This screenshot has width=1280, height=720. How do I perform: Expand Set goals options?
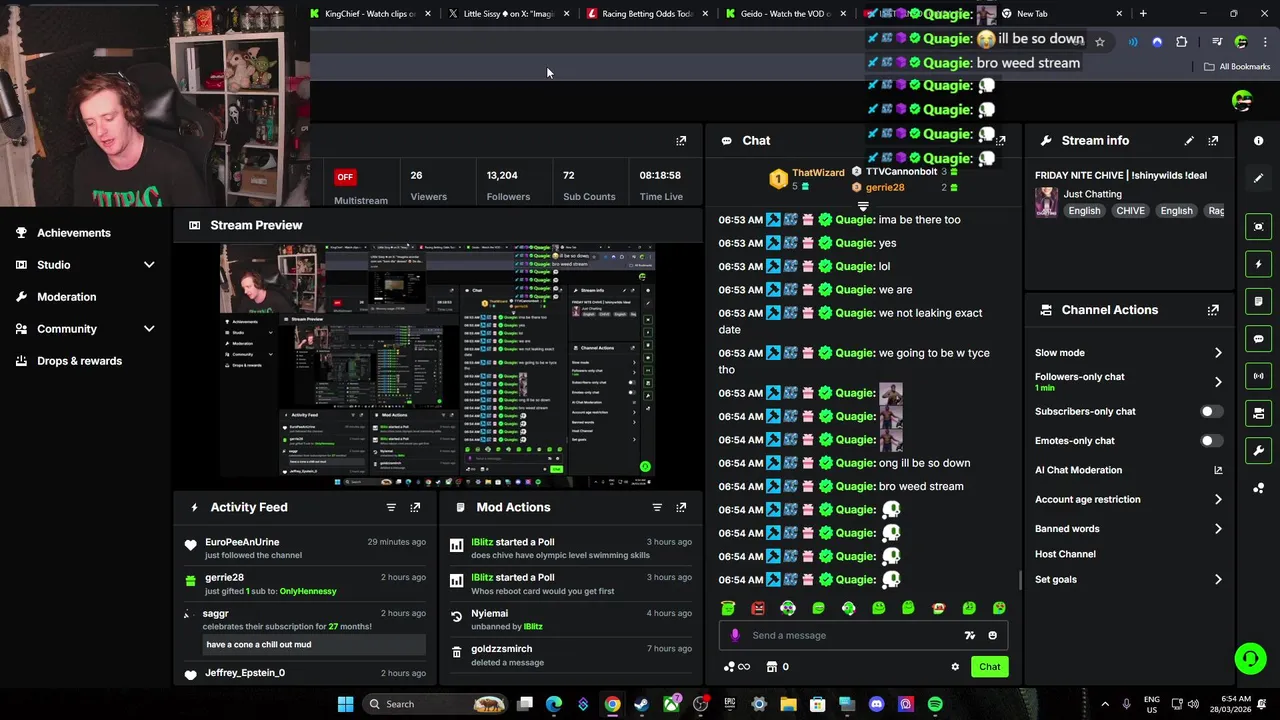click(1218, 579)
